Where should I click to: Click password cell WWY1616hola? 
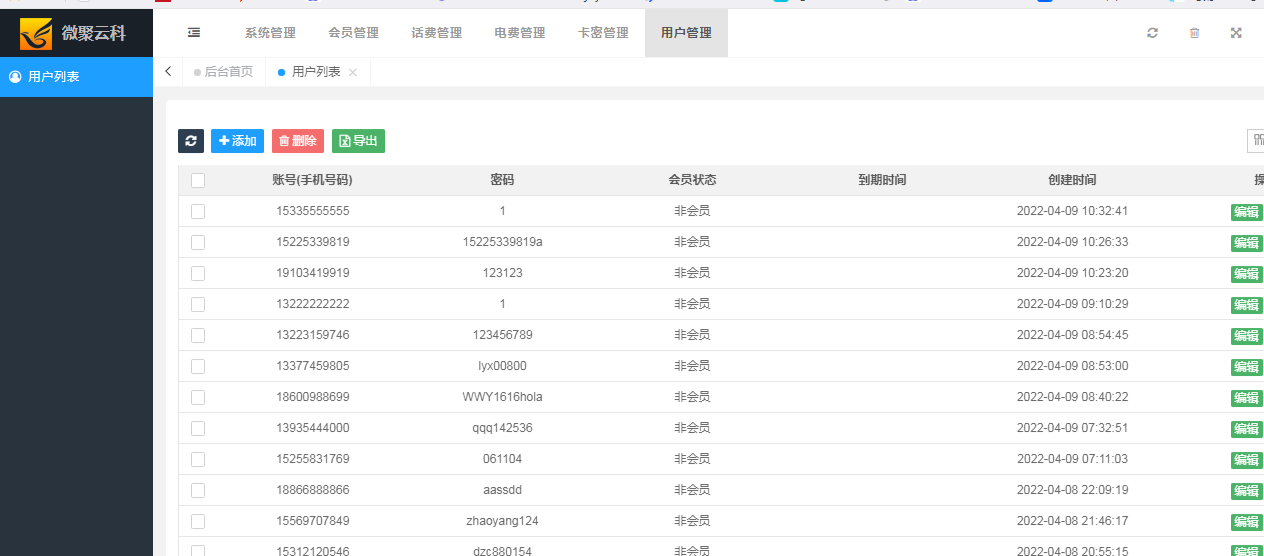[502, 397]
